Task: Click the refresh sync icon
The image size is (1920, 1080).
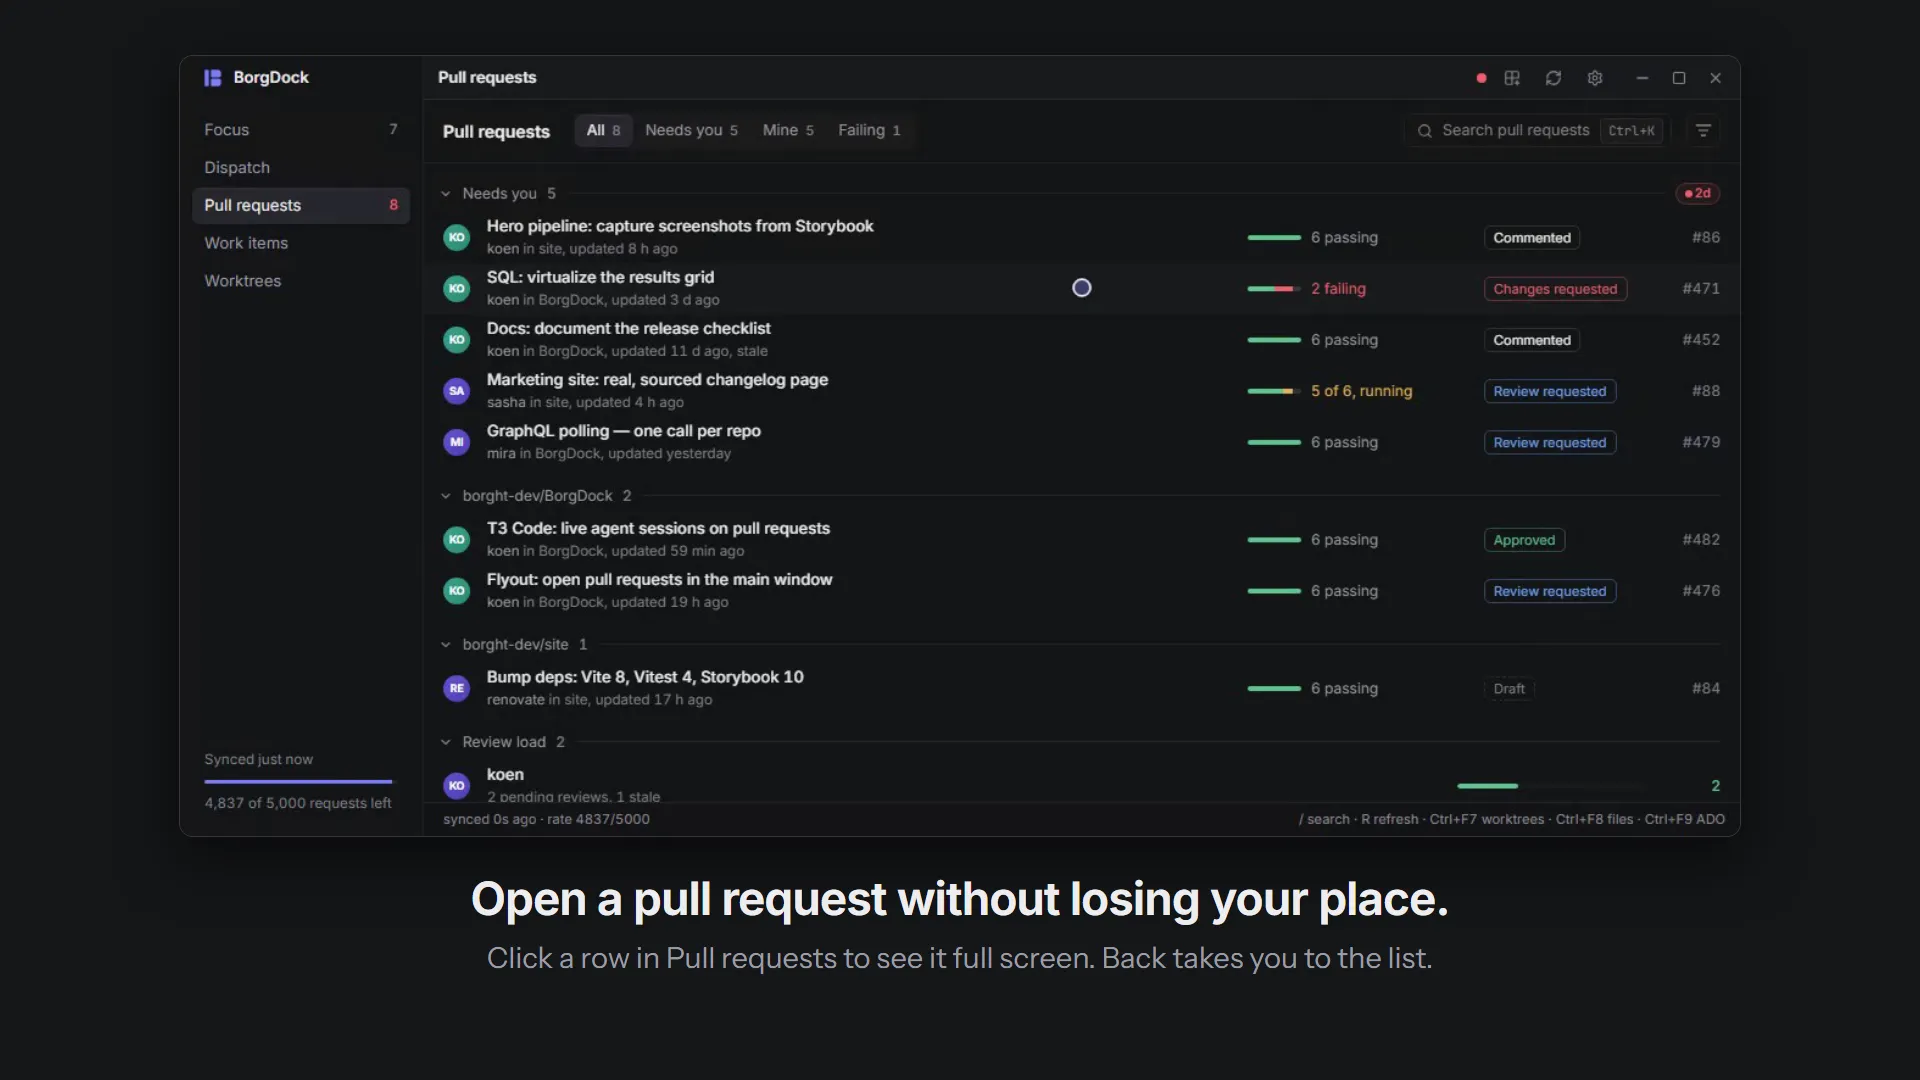Action: (1553, 78)
